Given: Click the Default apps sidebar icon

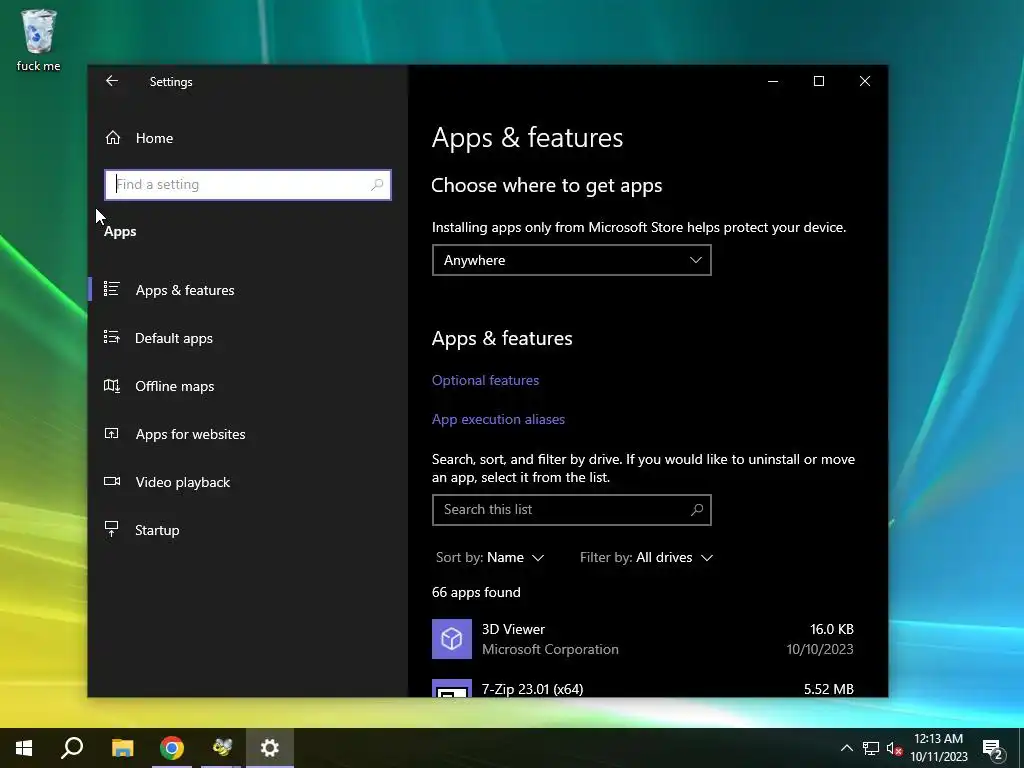Looking at the screenshot, I should tap(112, 337).
